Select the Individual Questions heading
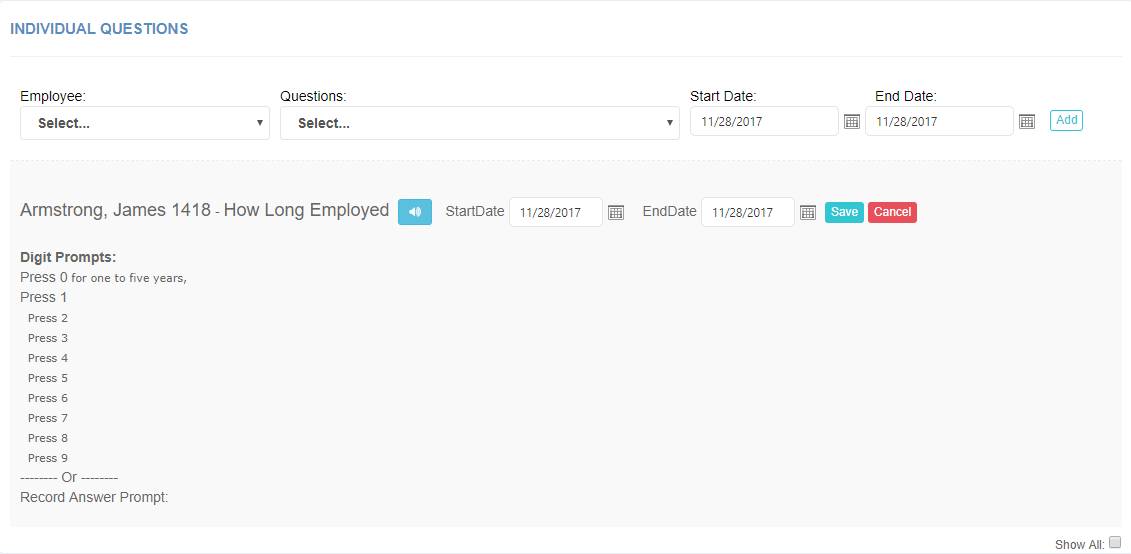This screenshot has width=1131, height=554. point(99,29)
